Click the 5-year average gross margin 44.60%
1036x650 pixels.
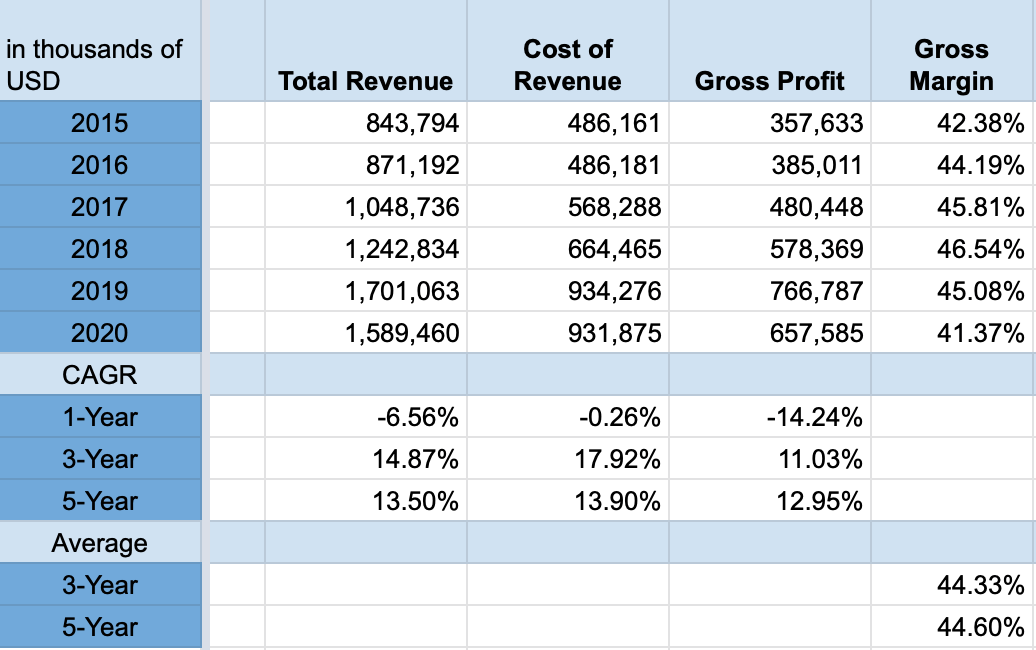click(980, 627)
